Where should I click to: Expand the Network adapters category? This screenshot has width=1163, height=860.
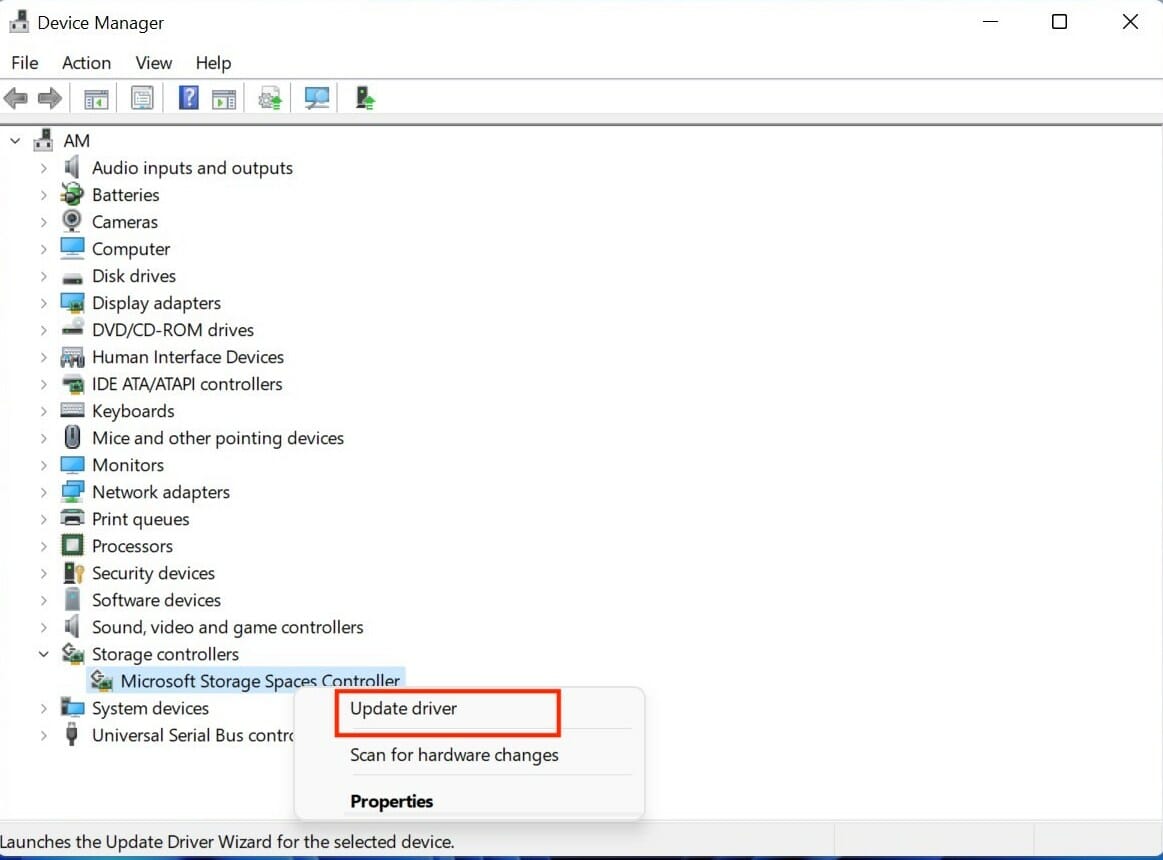pyautogui.click(x=43, y=492)
